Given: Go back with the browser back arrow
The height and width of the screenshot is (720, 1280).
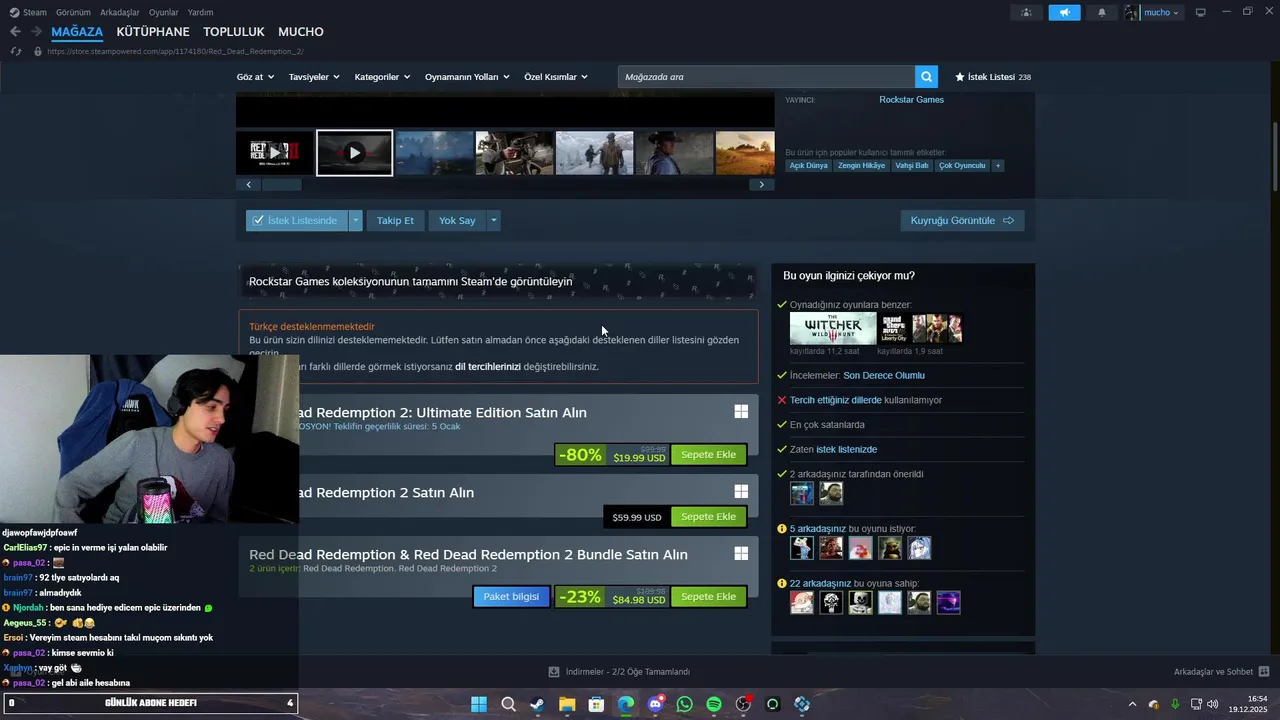Looking at the screenshot, I should coord(15,32).
